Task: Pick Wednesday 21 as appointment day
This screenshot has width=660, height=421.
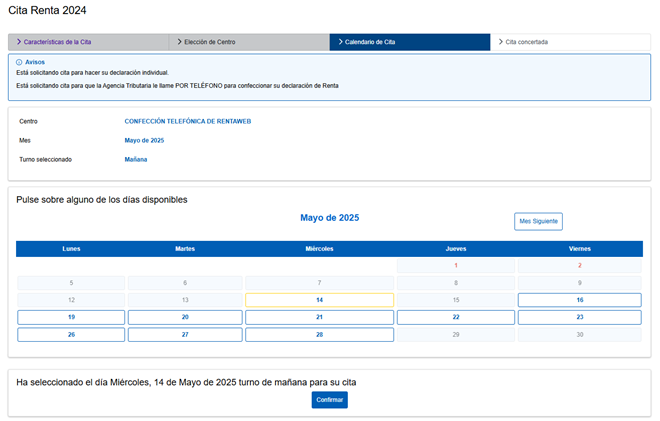Action: coord(319,317)
